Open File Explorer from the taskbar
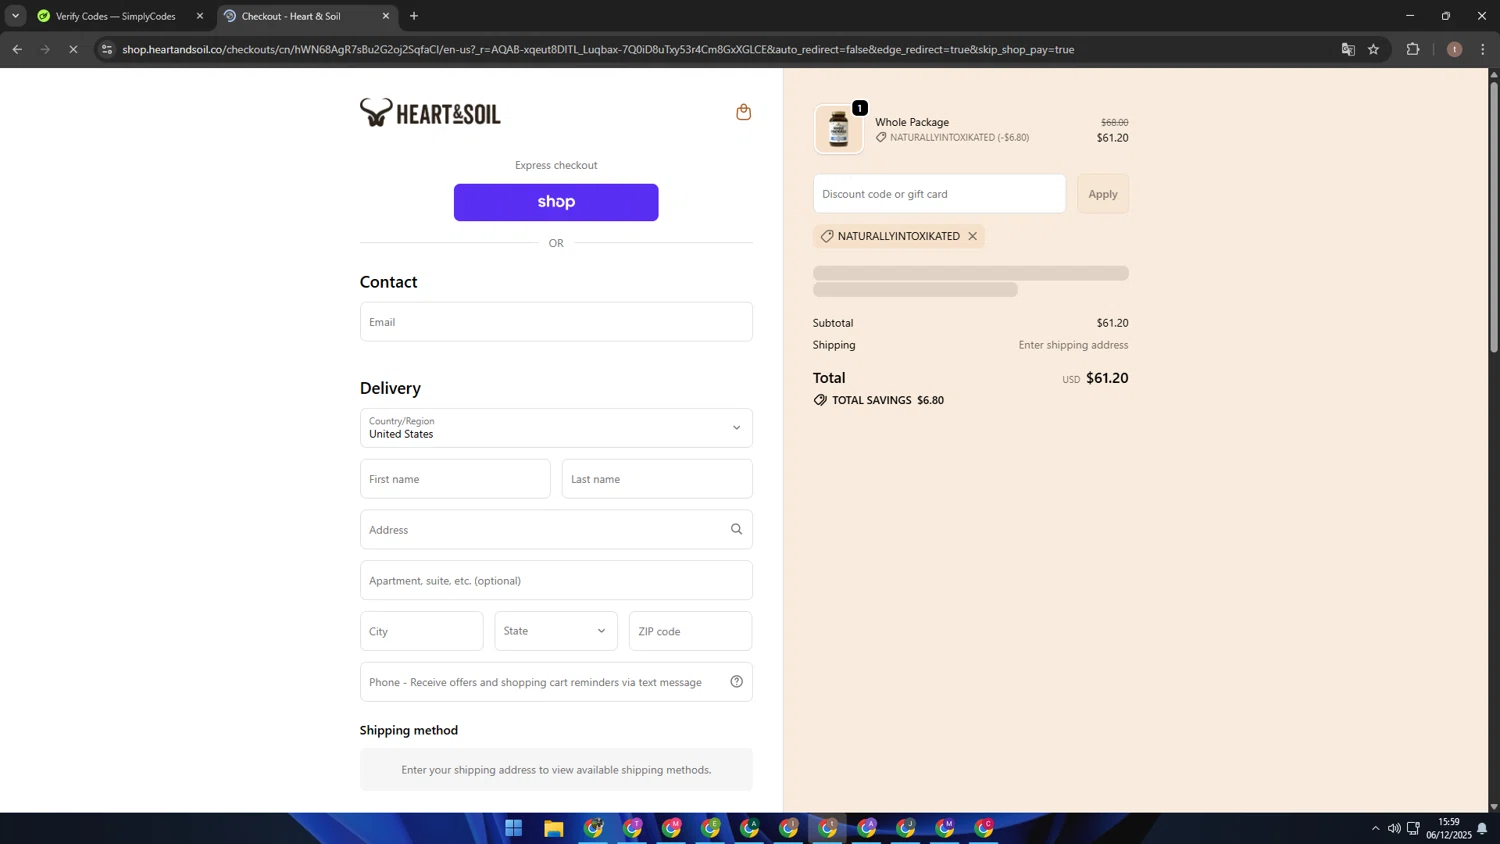 coord(553,828)
